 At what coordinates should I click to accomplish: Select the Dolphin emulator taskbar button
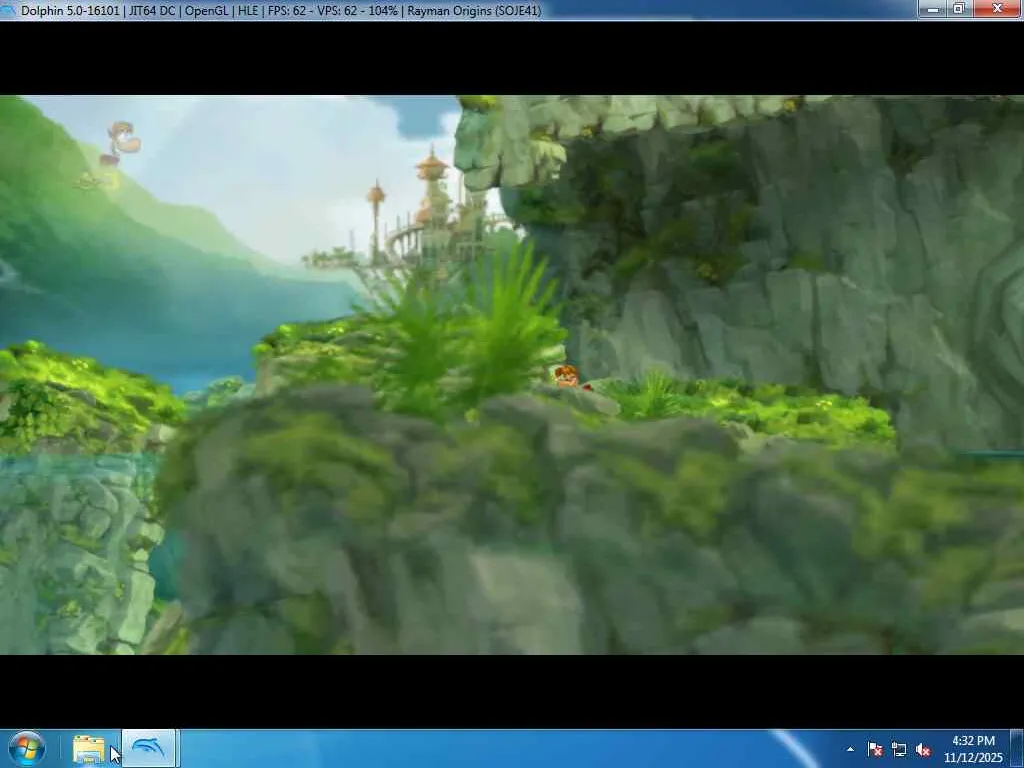(x=148, y=749)
